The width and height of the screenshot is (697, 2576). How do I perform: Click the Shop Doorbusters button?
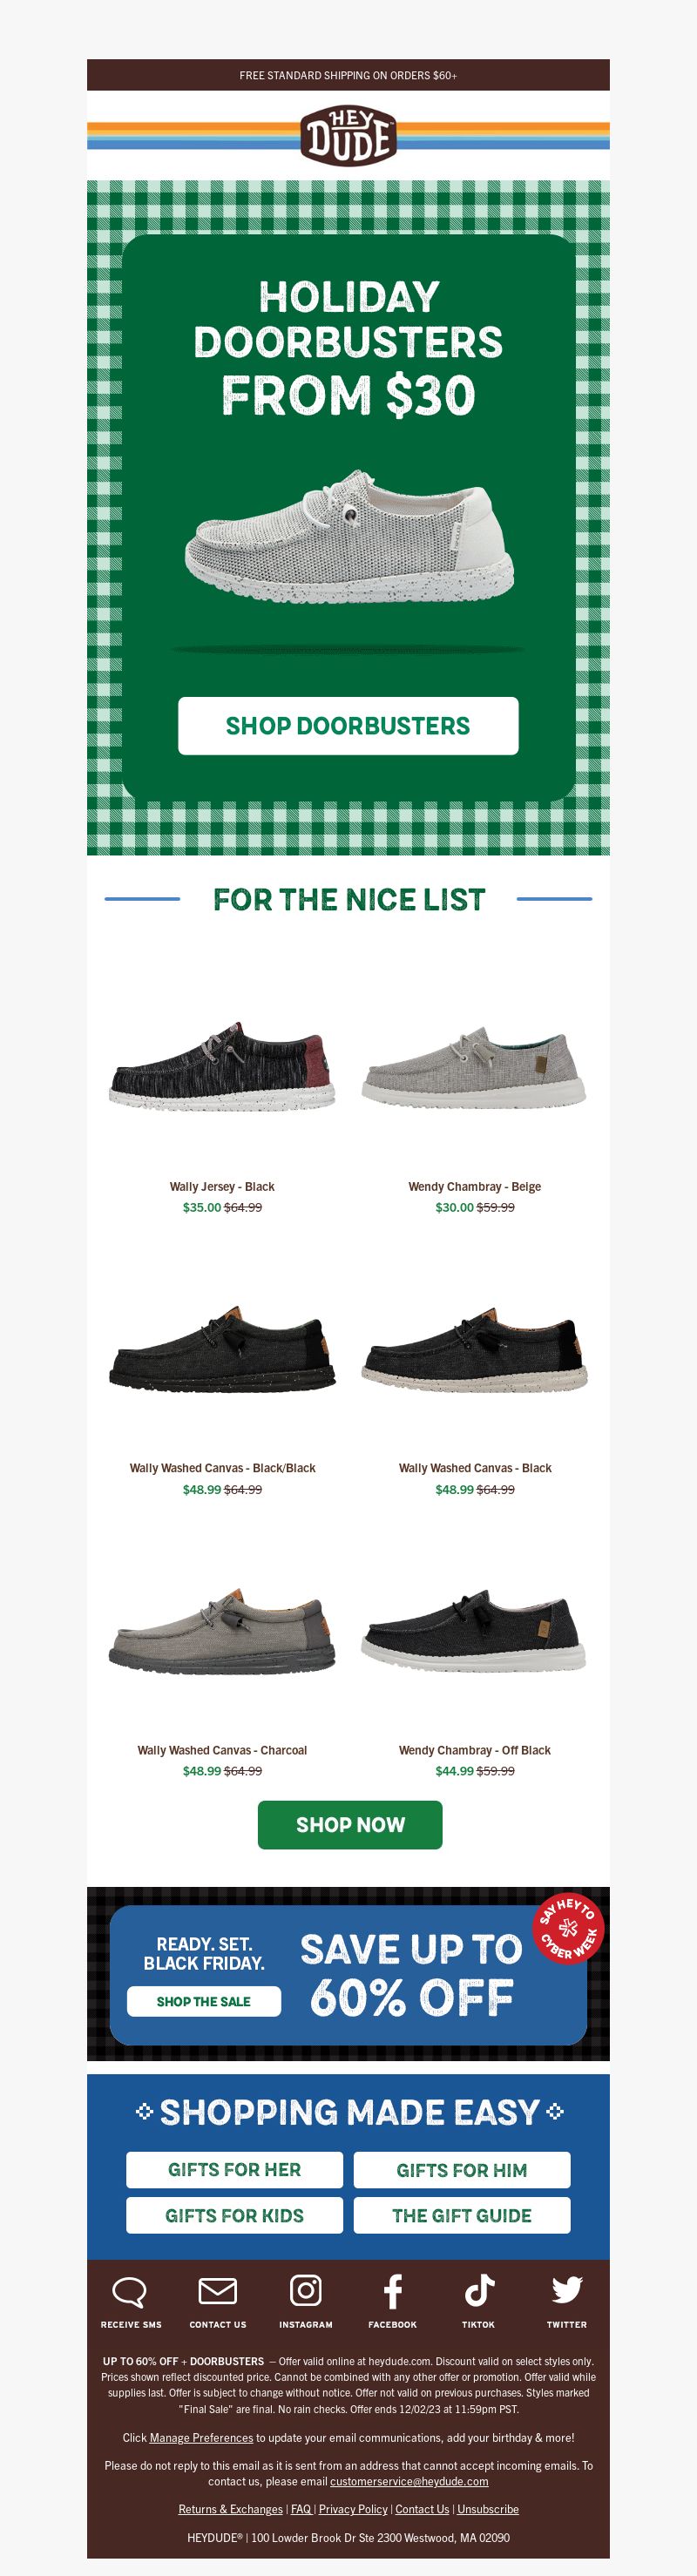click(x=348, y=726)
